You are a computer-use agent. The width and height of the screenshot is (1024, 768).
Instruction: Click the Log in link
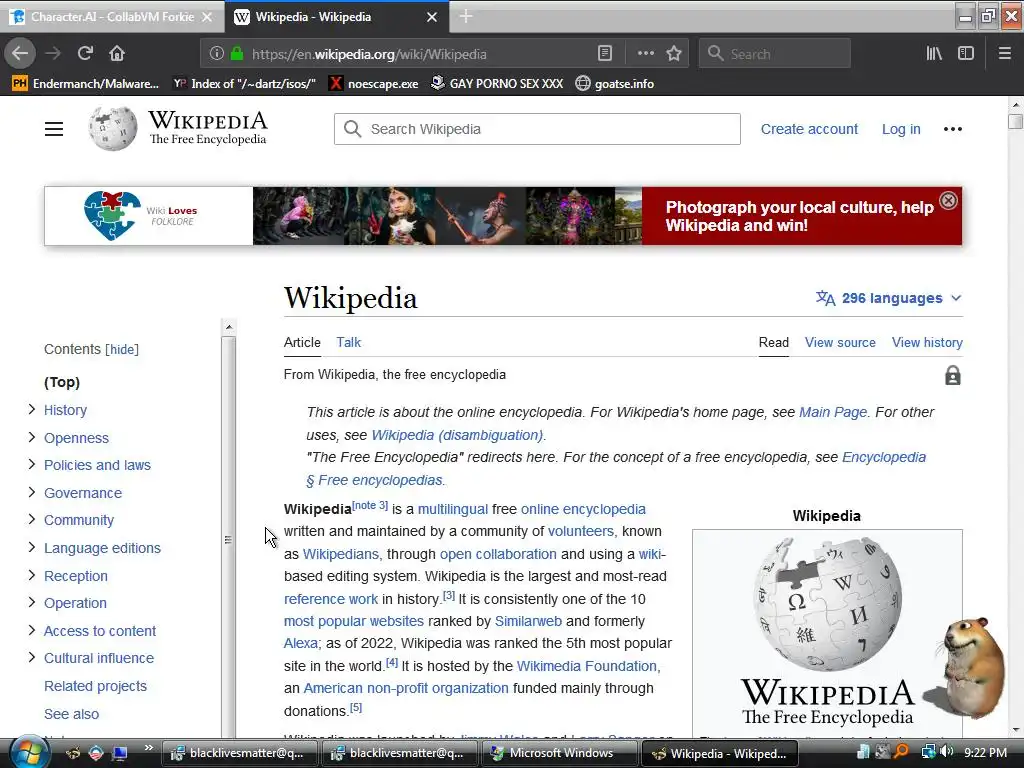click(901, 129)
